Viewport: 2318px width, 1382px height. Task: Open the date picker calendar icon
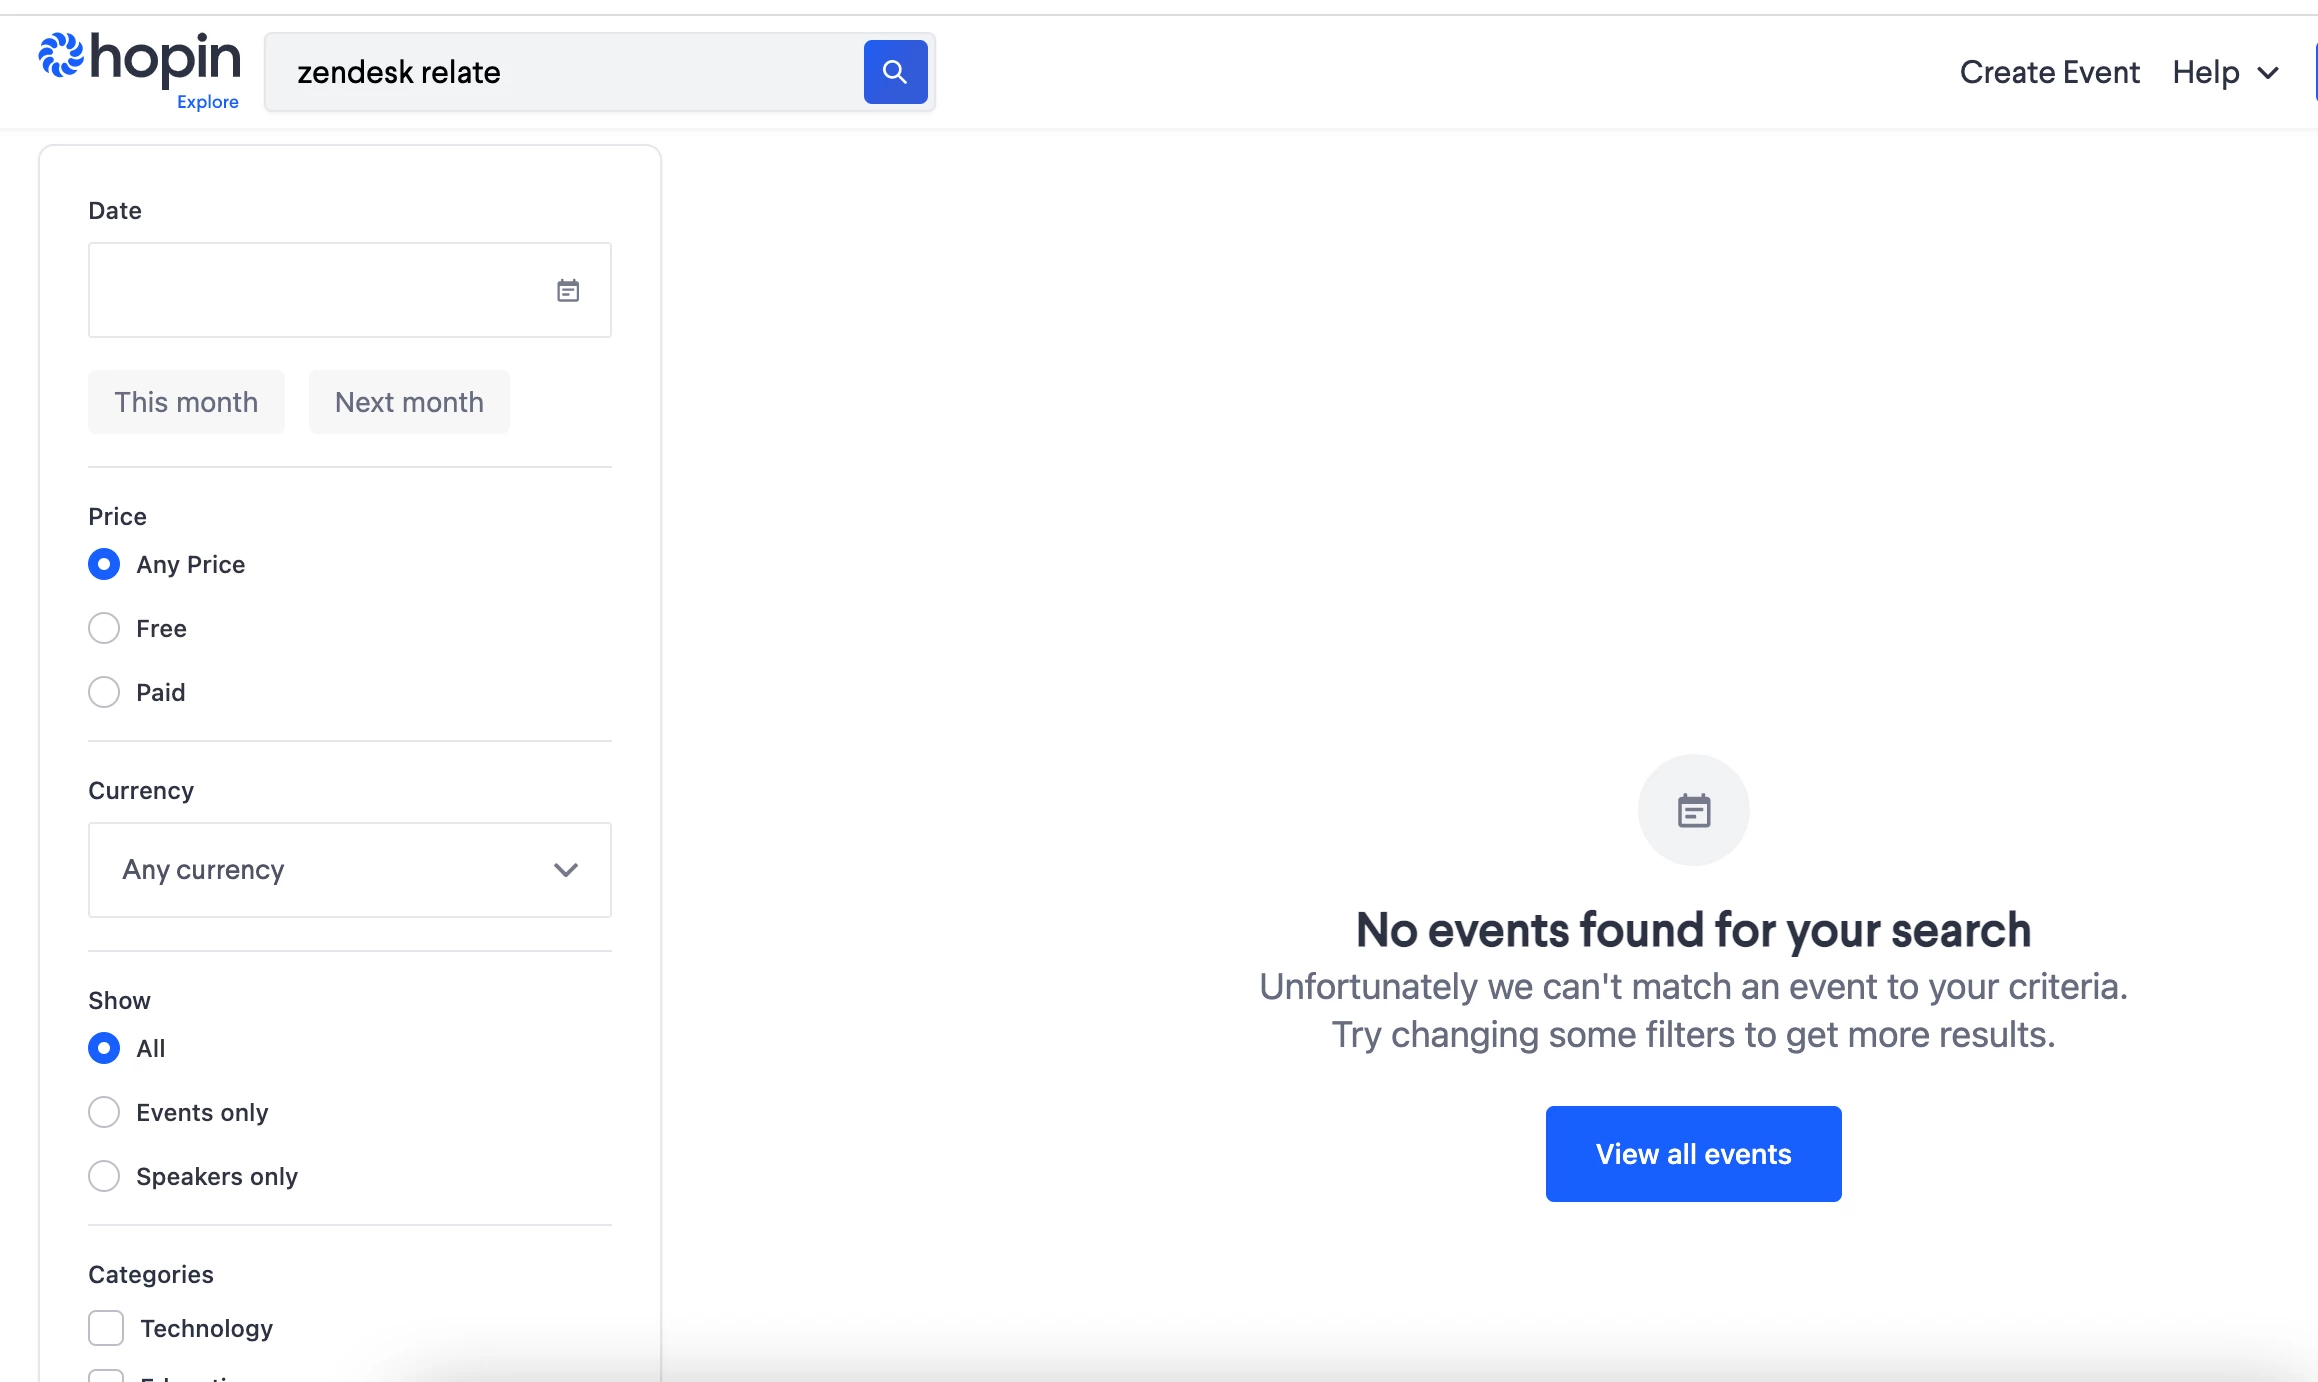coord(568,291)
